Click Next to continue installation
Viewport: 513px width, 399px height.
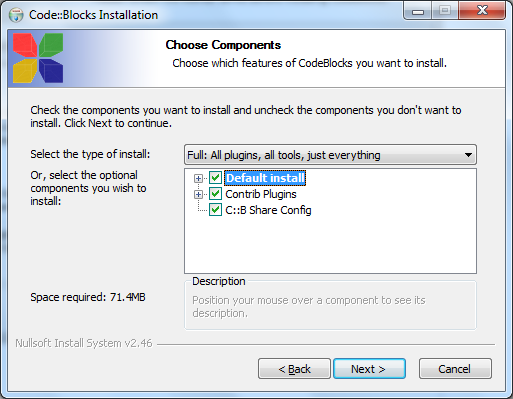[369, 369]
